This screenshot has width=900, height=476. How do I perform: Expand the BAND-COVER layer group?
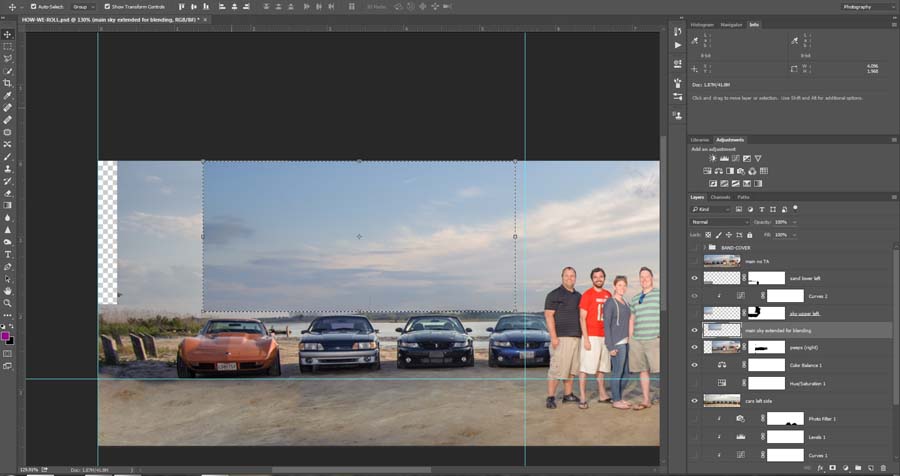coord(704,248)
